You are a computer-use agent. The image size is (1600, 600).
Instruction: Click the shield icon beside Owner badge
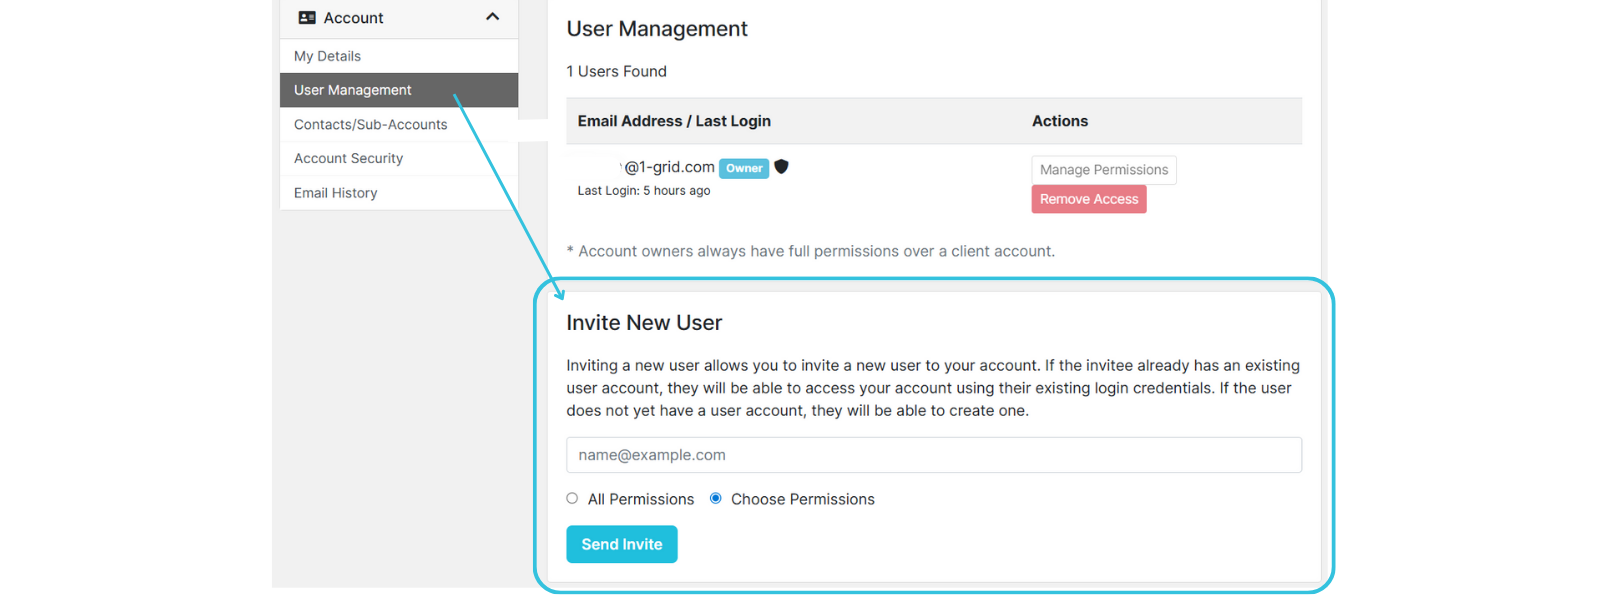[x=782, y=167]
